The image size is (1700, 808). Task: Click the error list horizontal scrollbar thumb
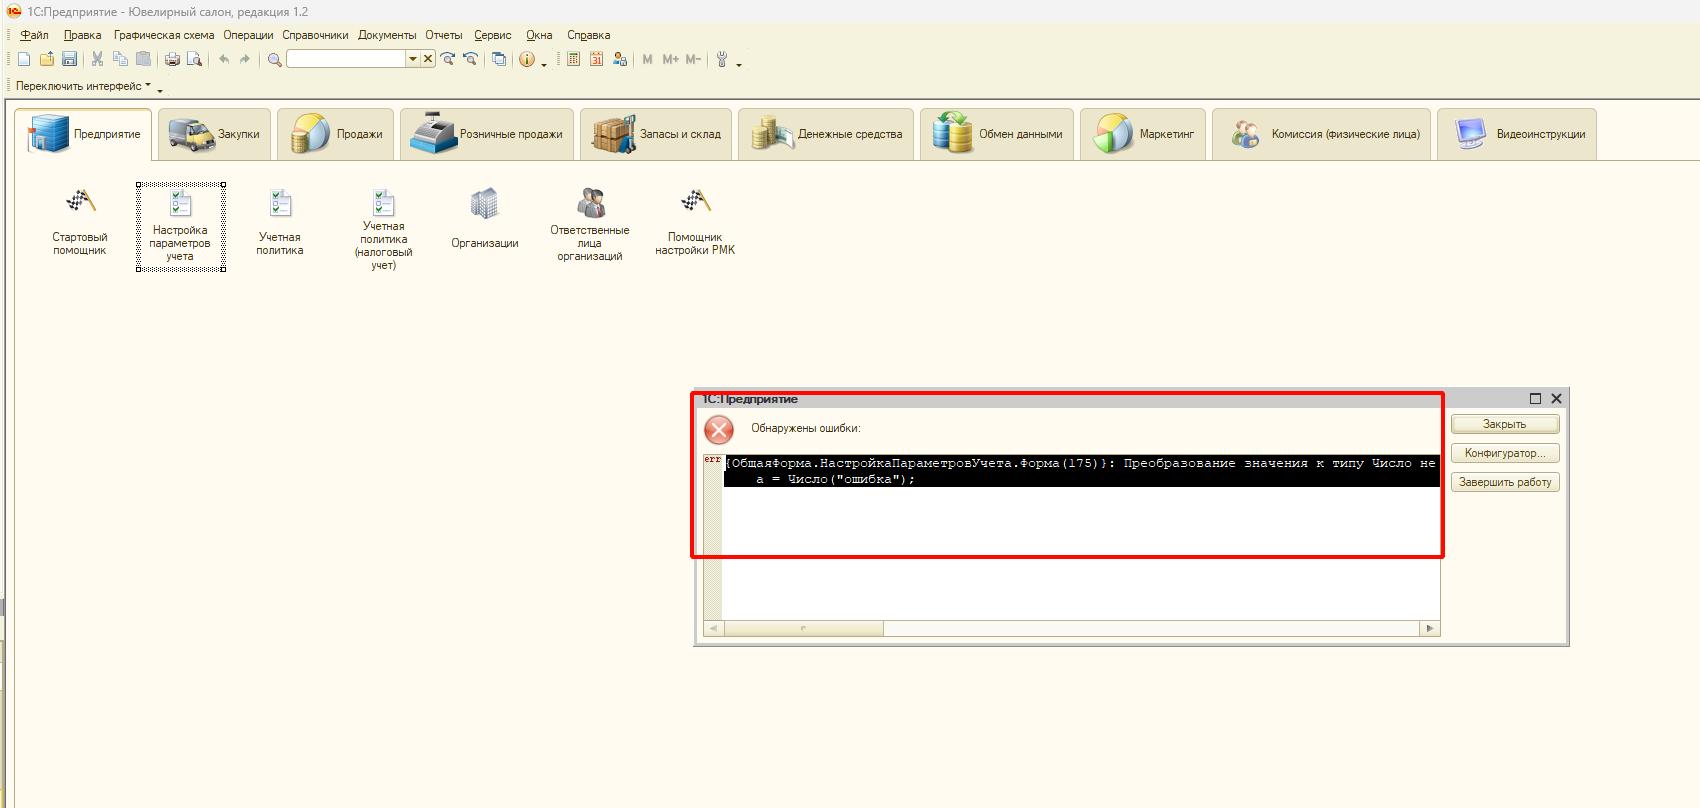pos(804,629)
